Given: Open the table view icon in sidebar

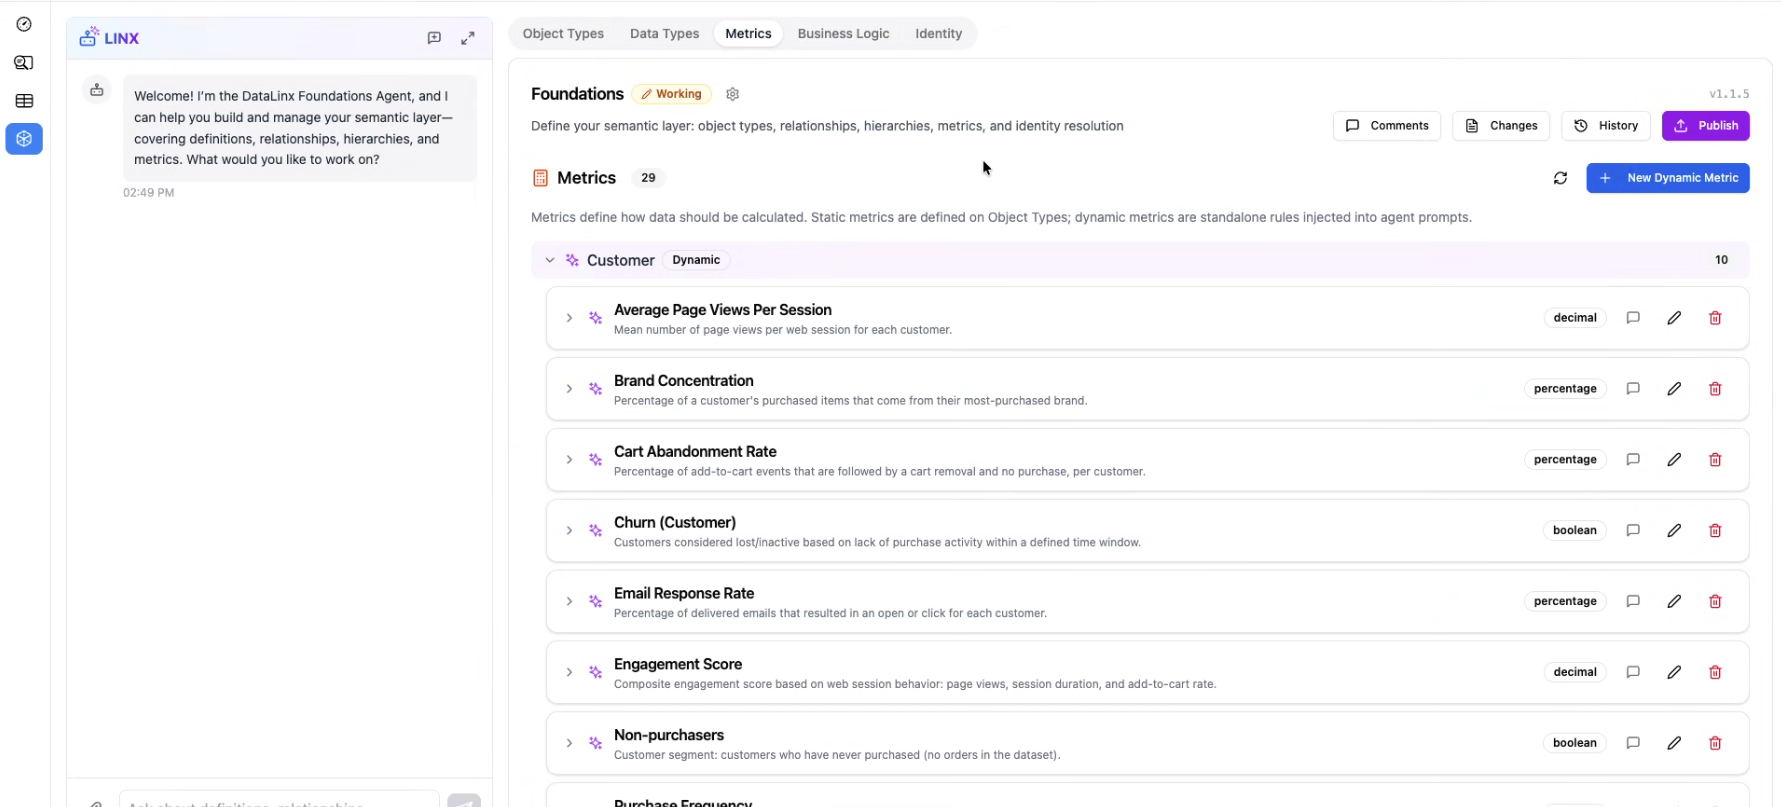Looking at the screenshot, I should pyautogui.click(x=24, y=101).
